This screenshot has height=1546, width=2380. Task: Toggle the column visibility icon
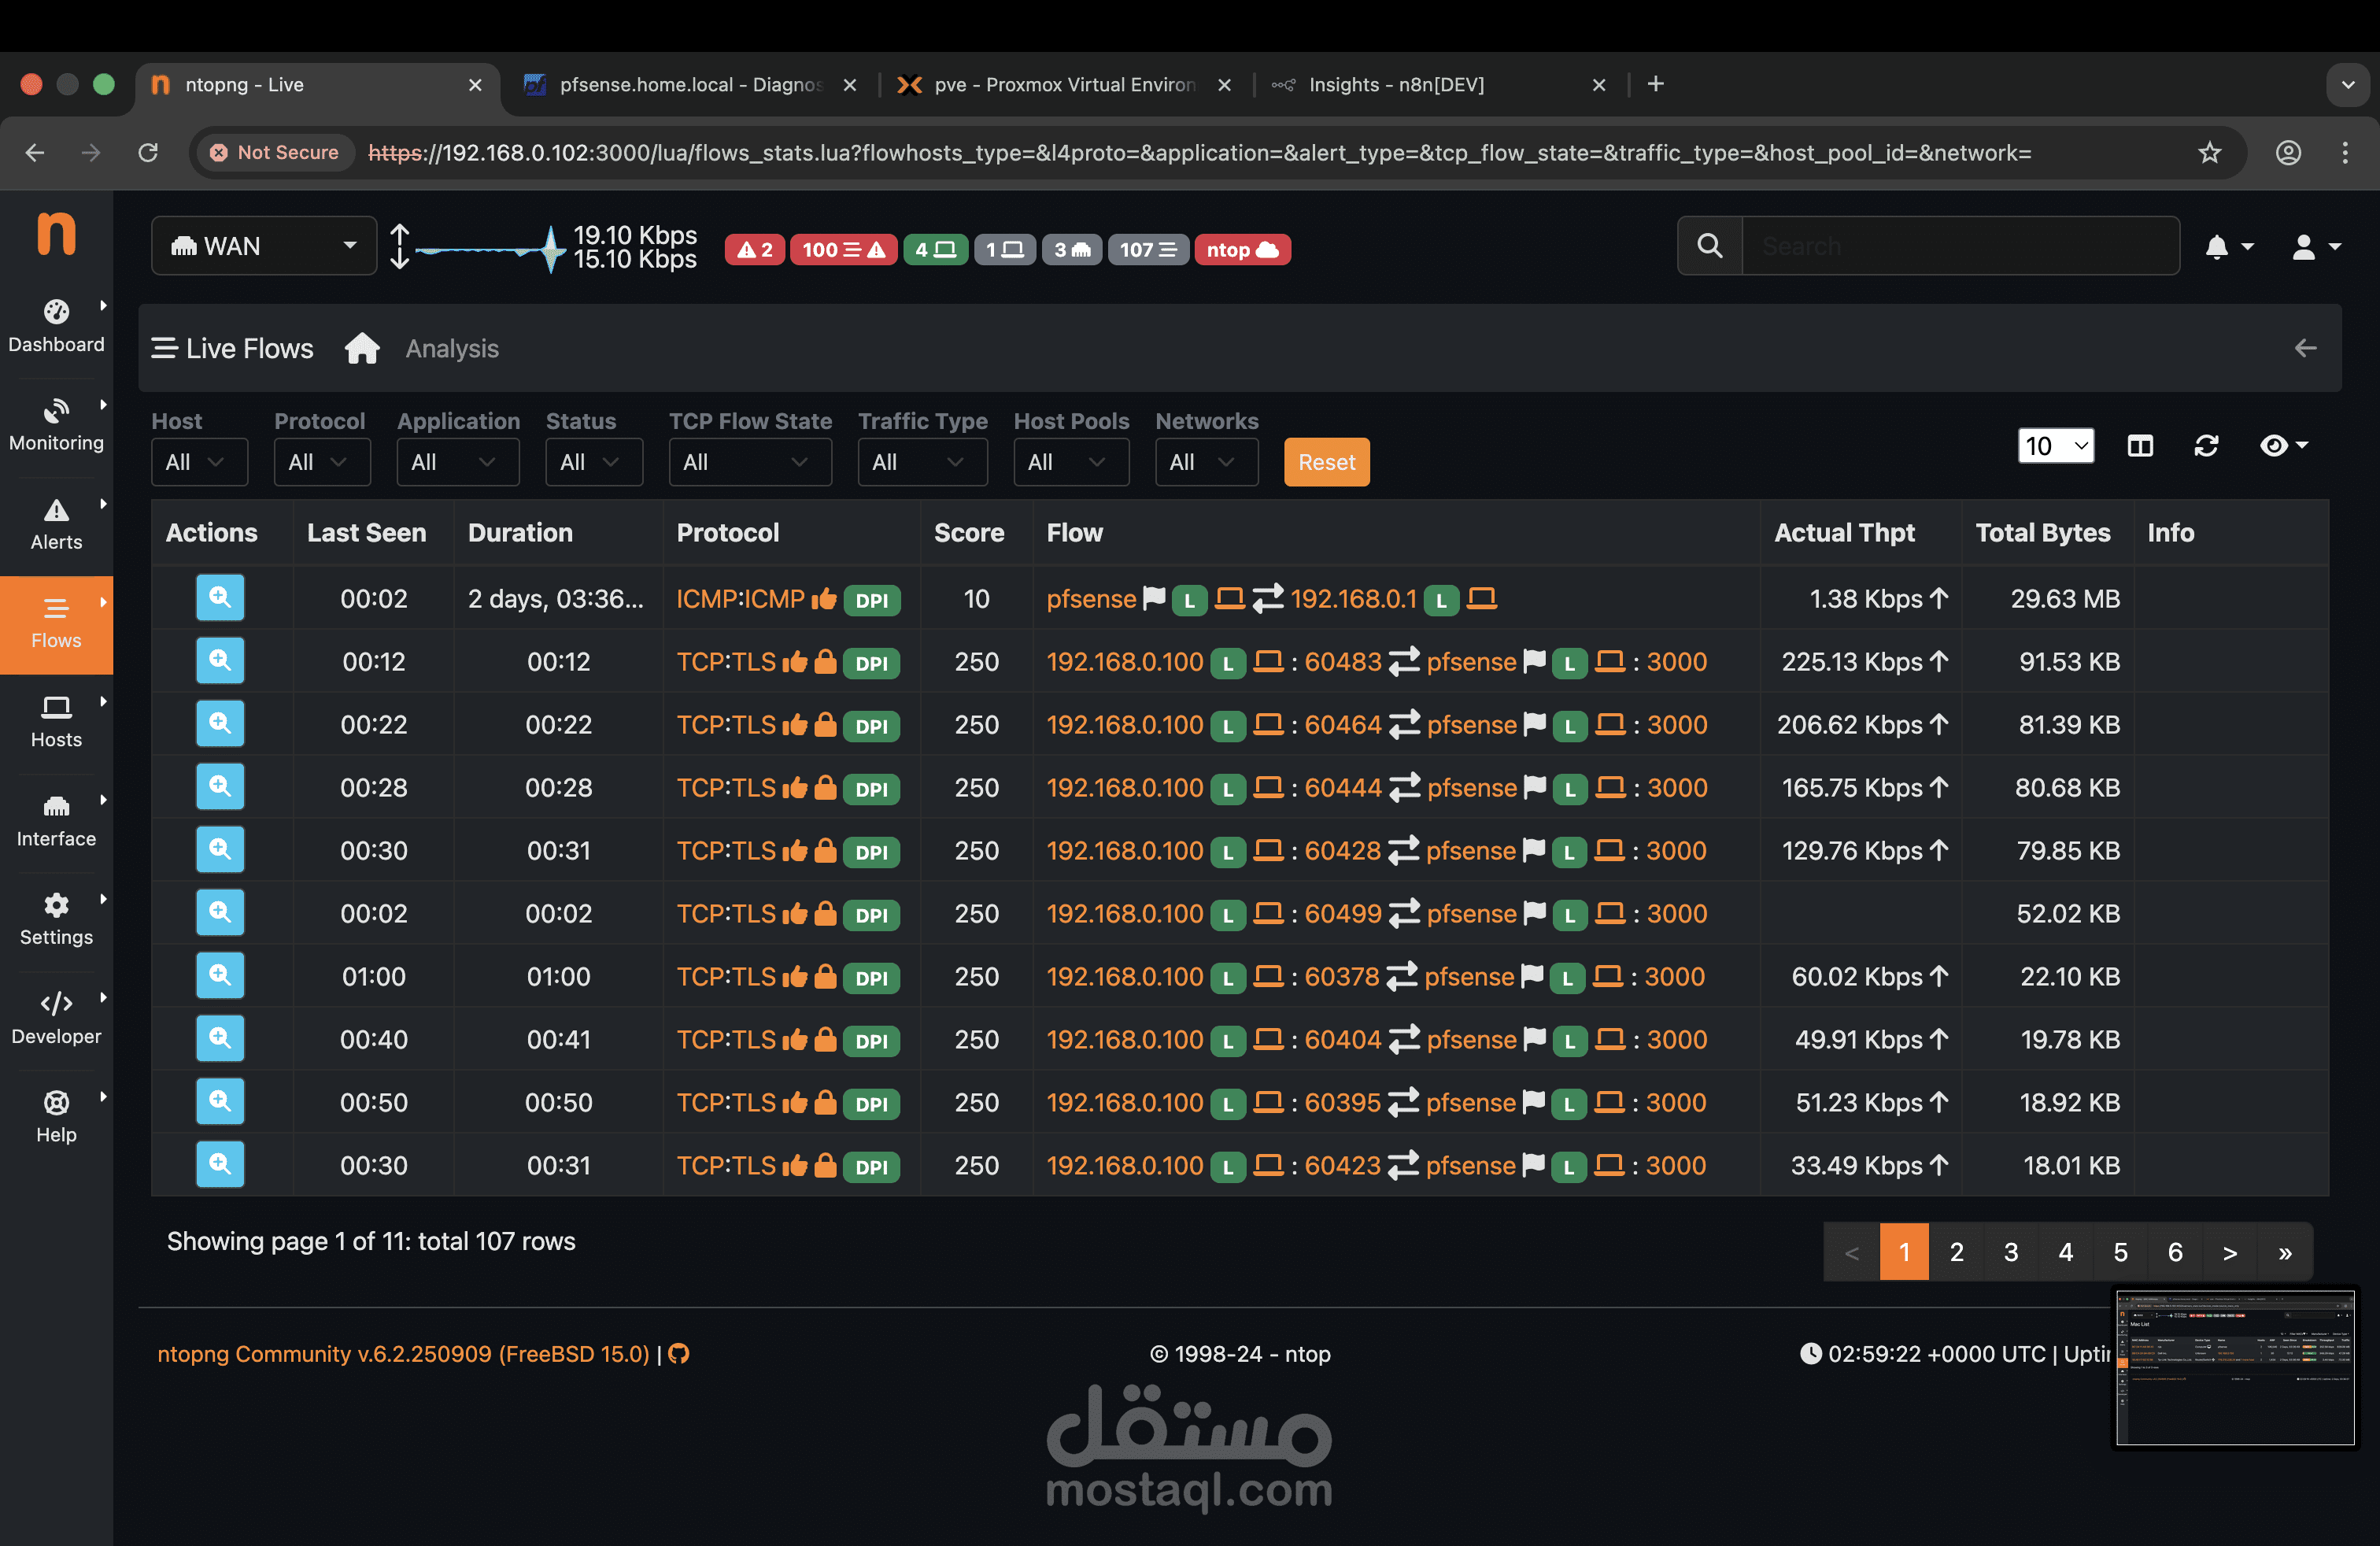tap(2140, 446)
